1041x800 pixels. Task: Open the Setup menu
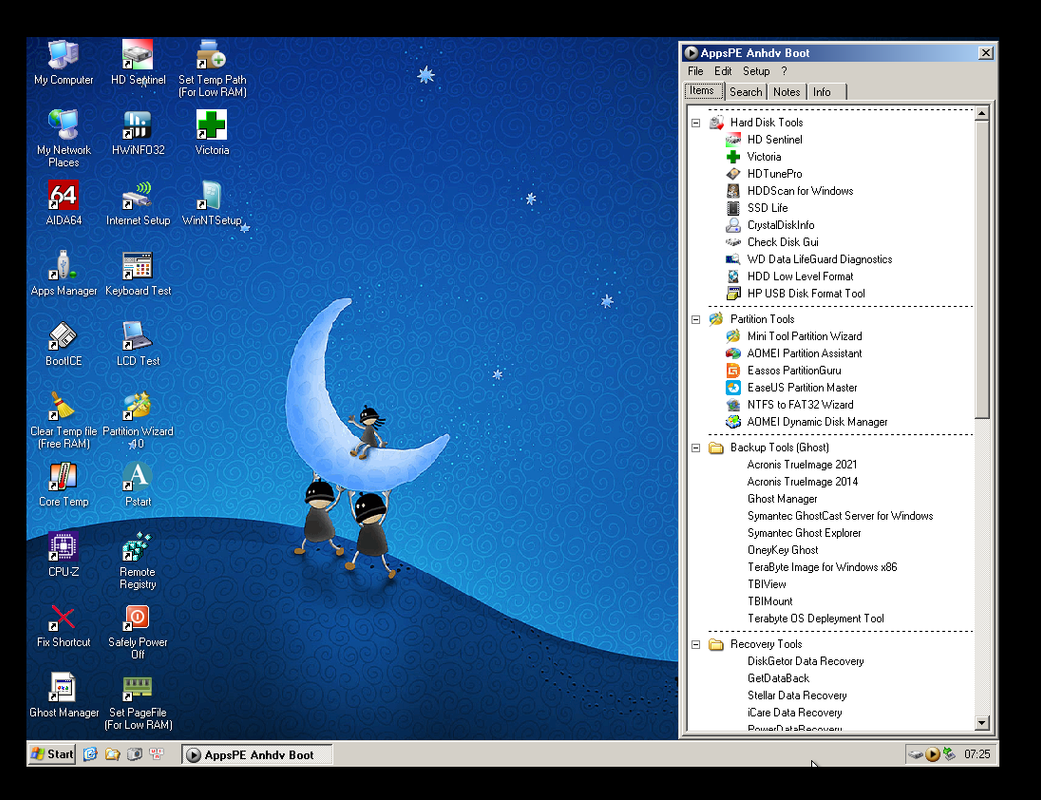[x=756, y=71]
